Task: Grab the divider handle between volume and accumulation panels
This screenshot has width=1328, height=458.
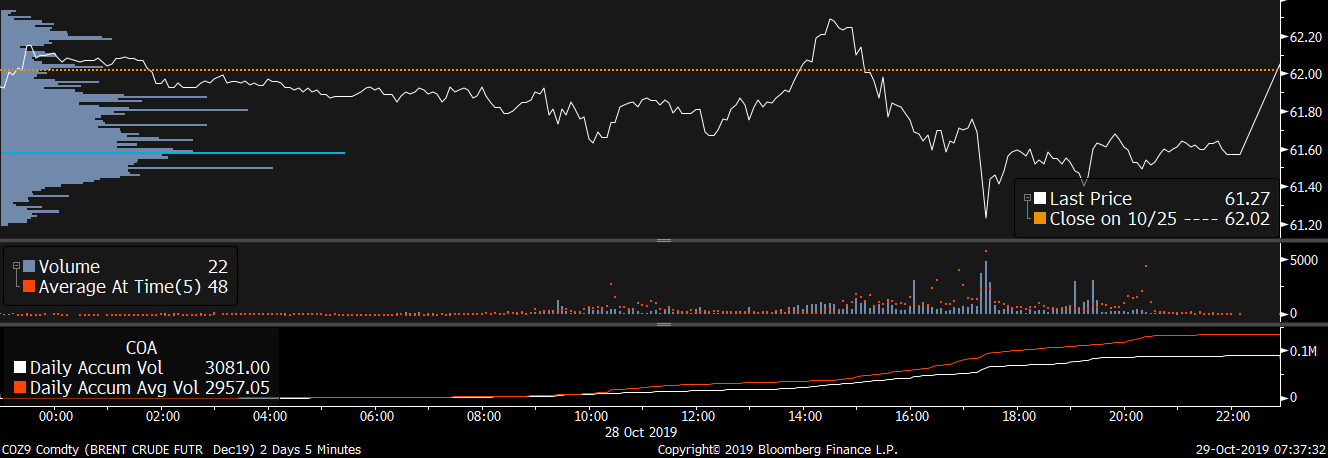Action: click(661, 324)
